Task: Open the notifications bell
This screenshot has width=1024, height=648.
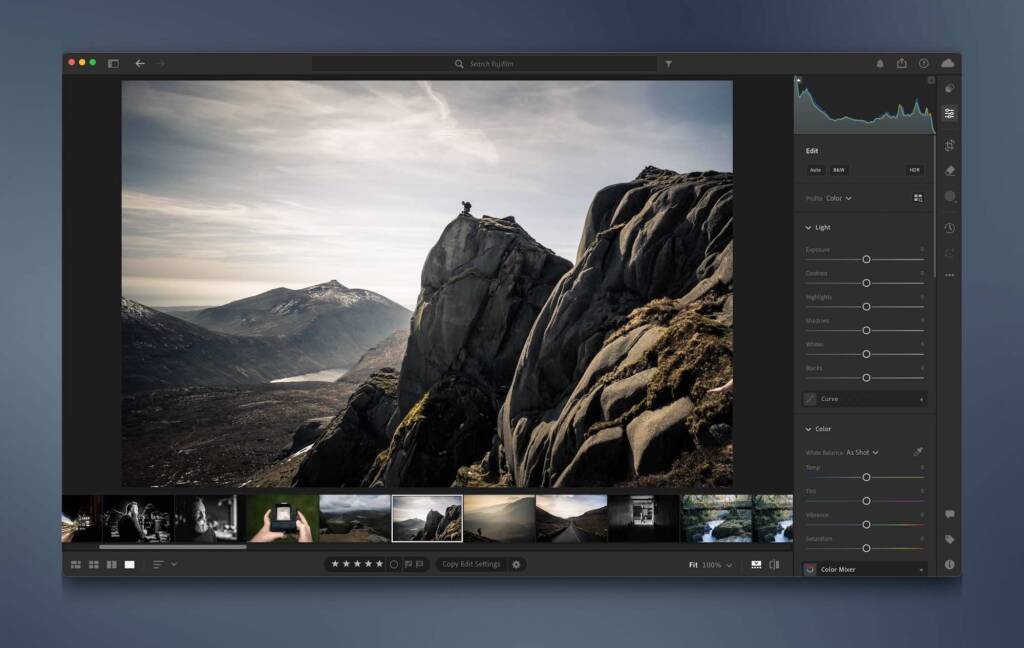Action: coord(880,63)
